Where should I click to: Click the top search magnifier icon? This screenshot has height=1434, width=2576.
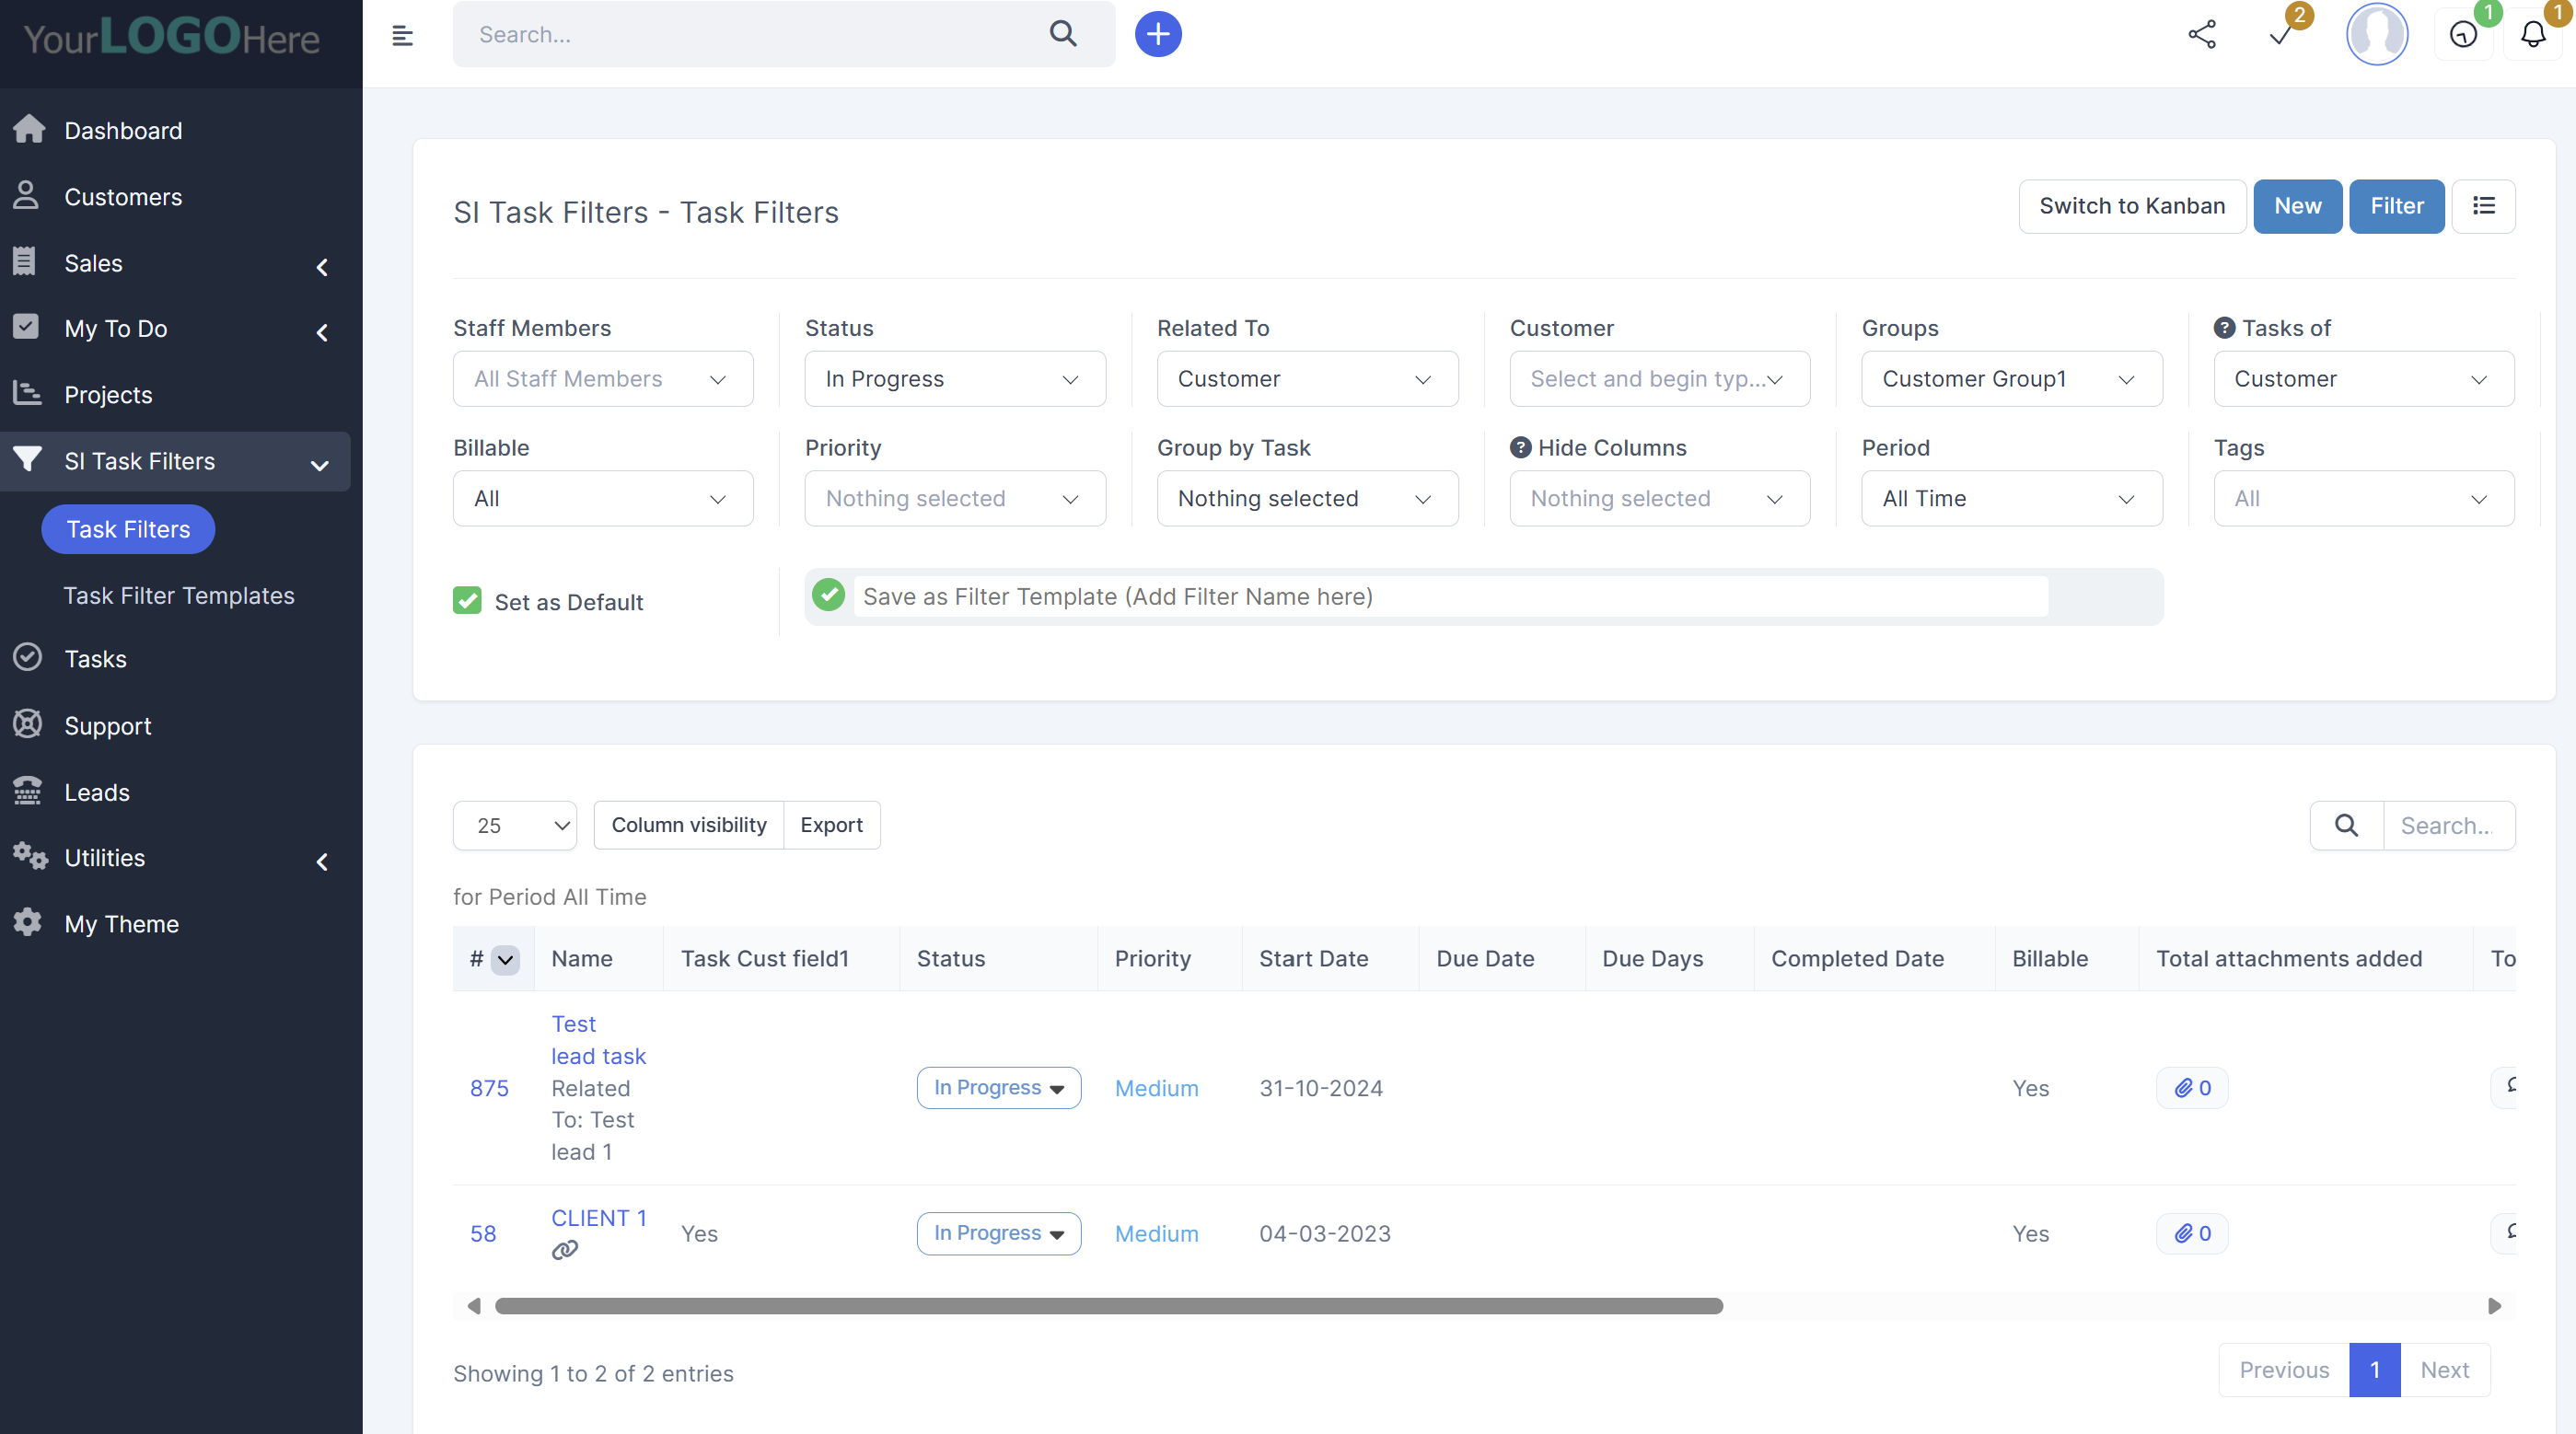coord(1063,34)
